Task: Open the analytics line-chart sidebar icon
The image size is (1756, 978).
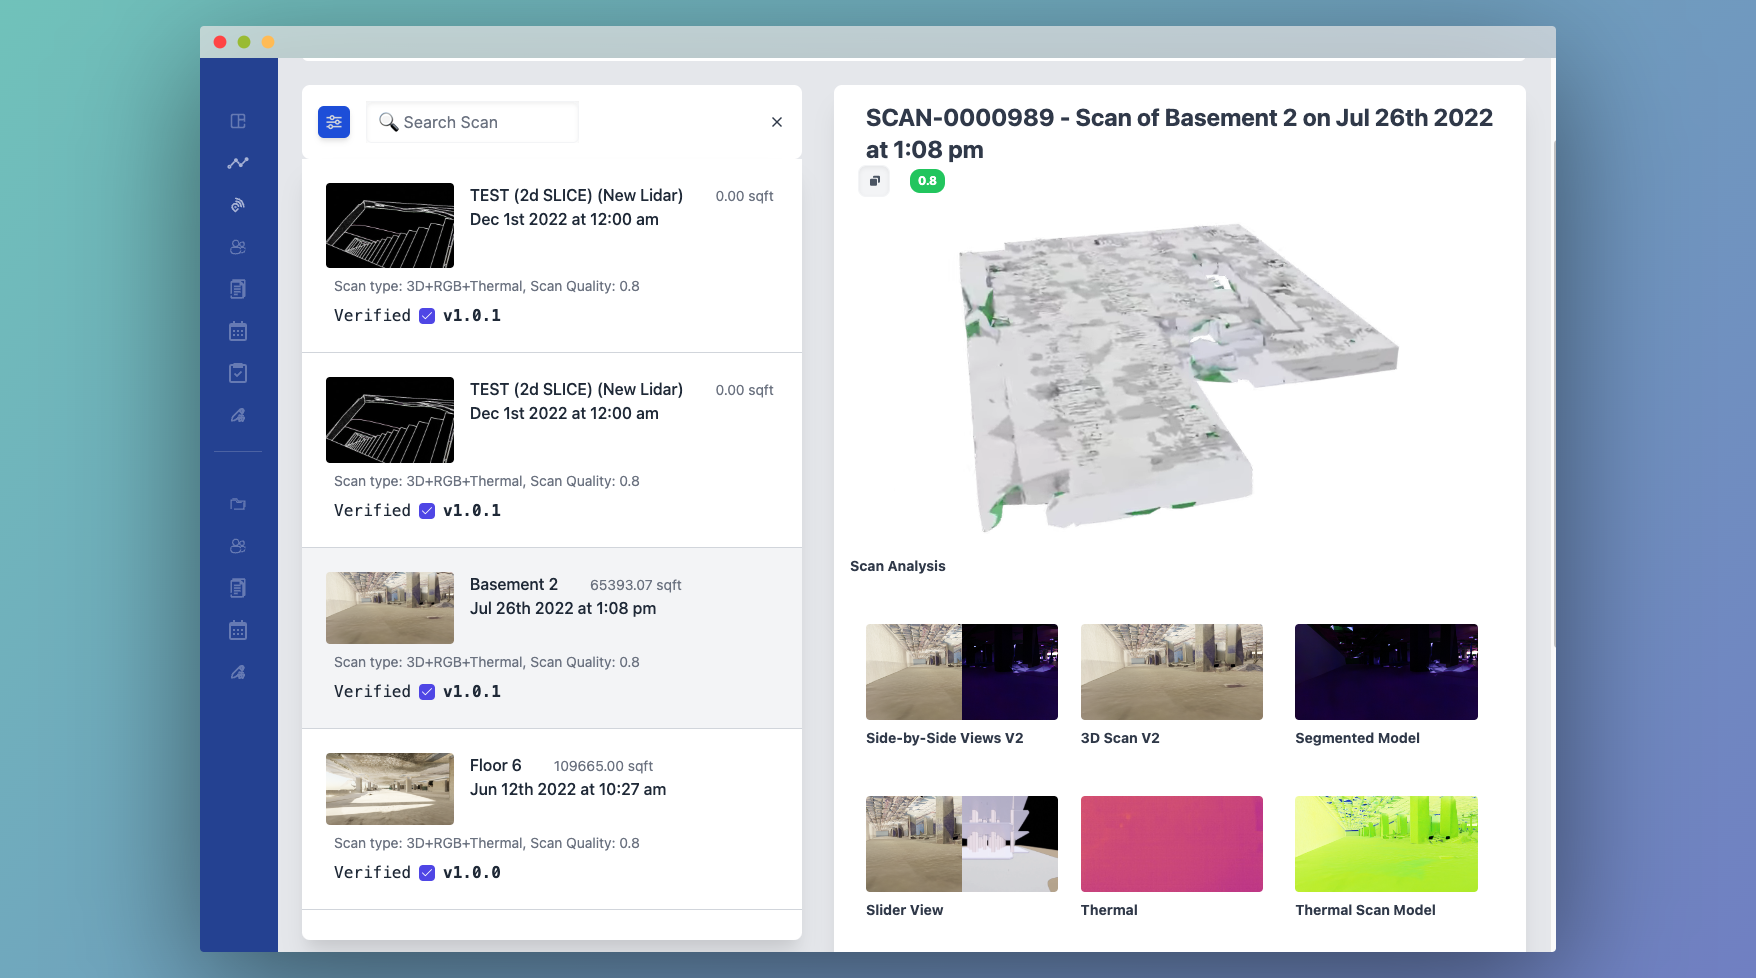Action: (238, 163)
